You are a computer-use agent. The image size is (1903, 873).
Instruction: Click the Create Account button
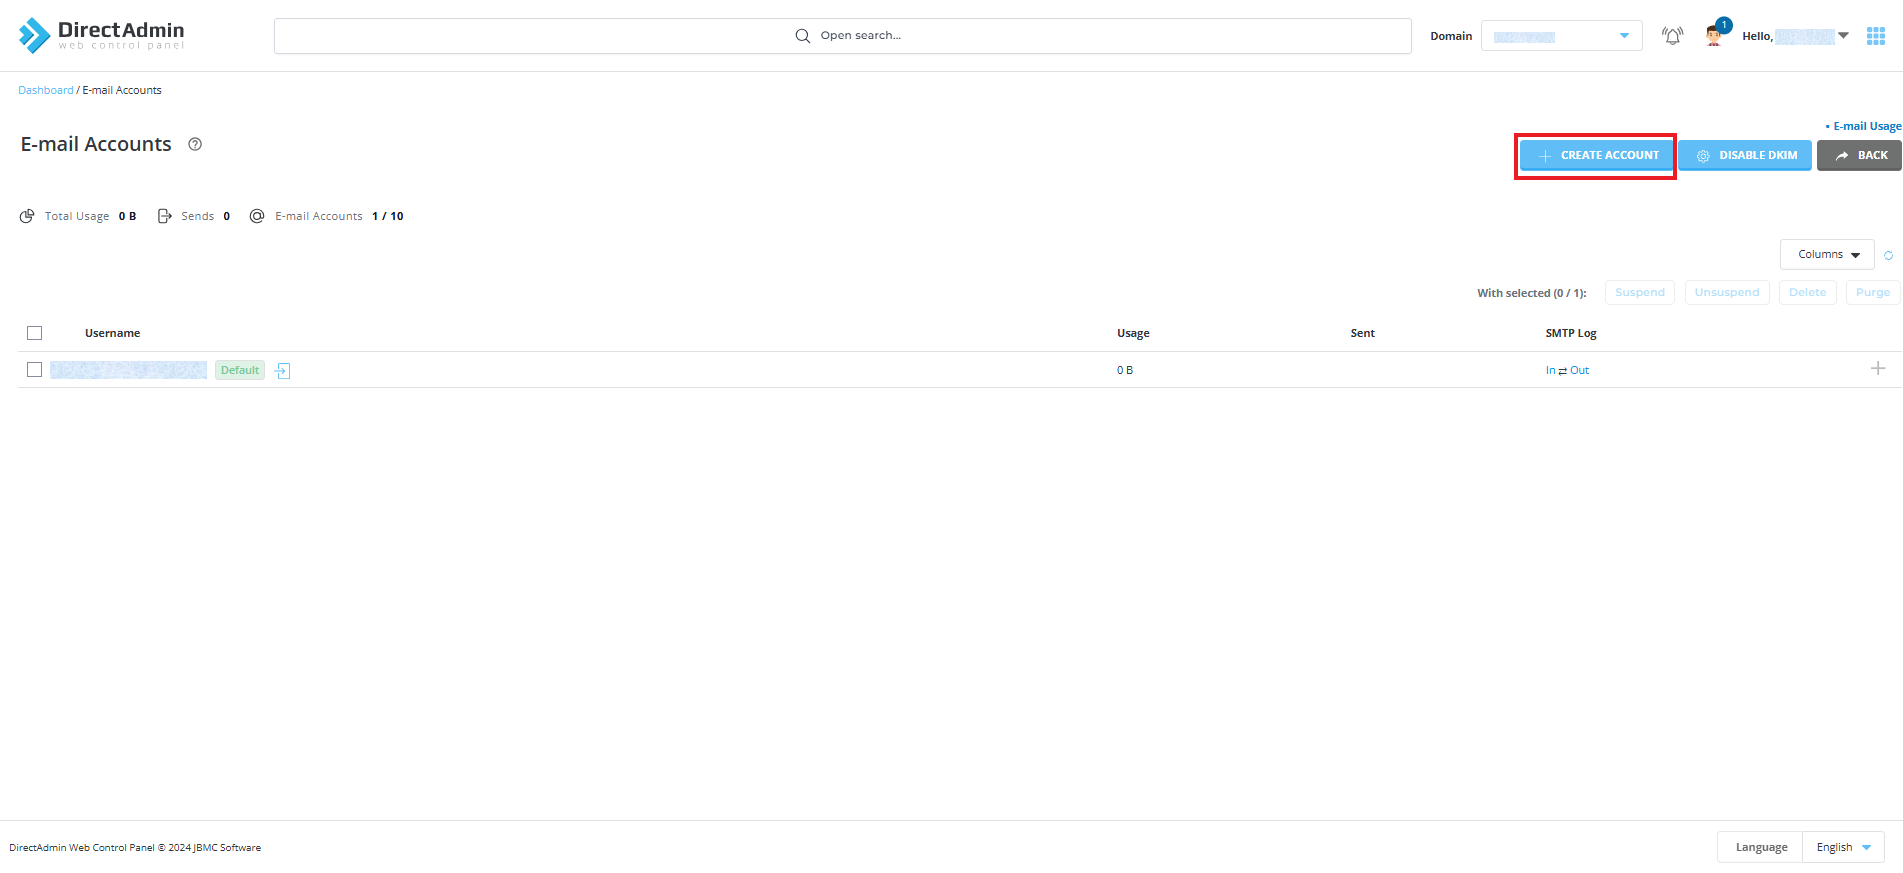(1597, 156)
